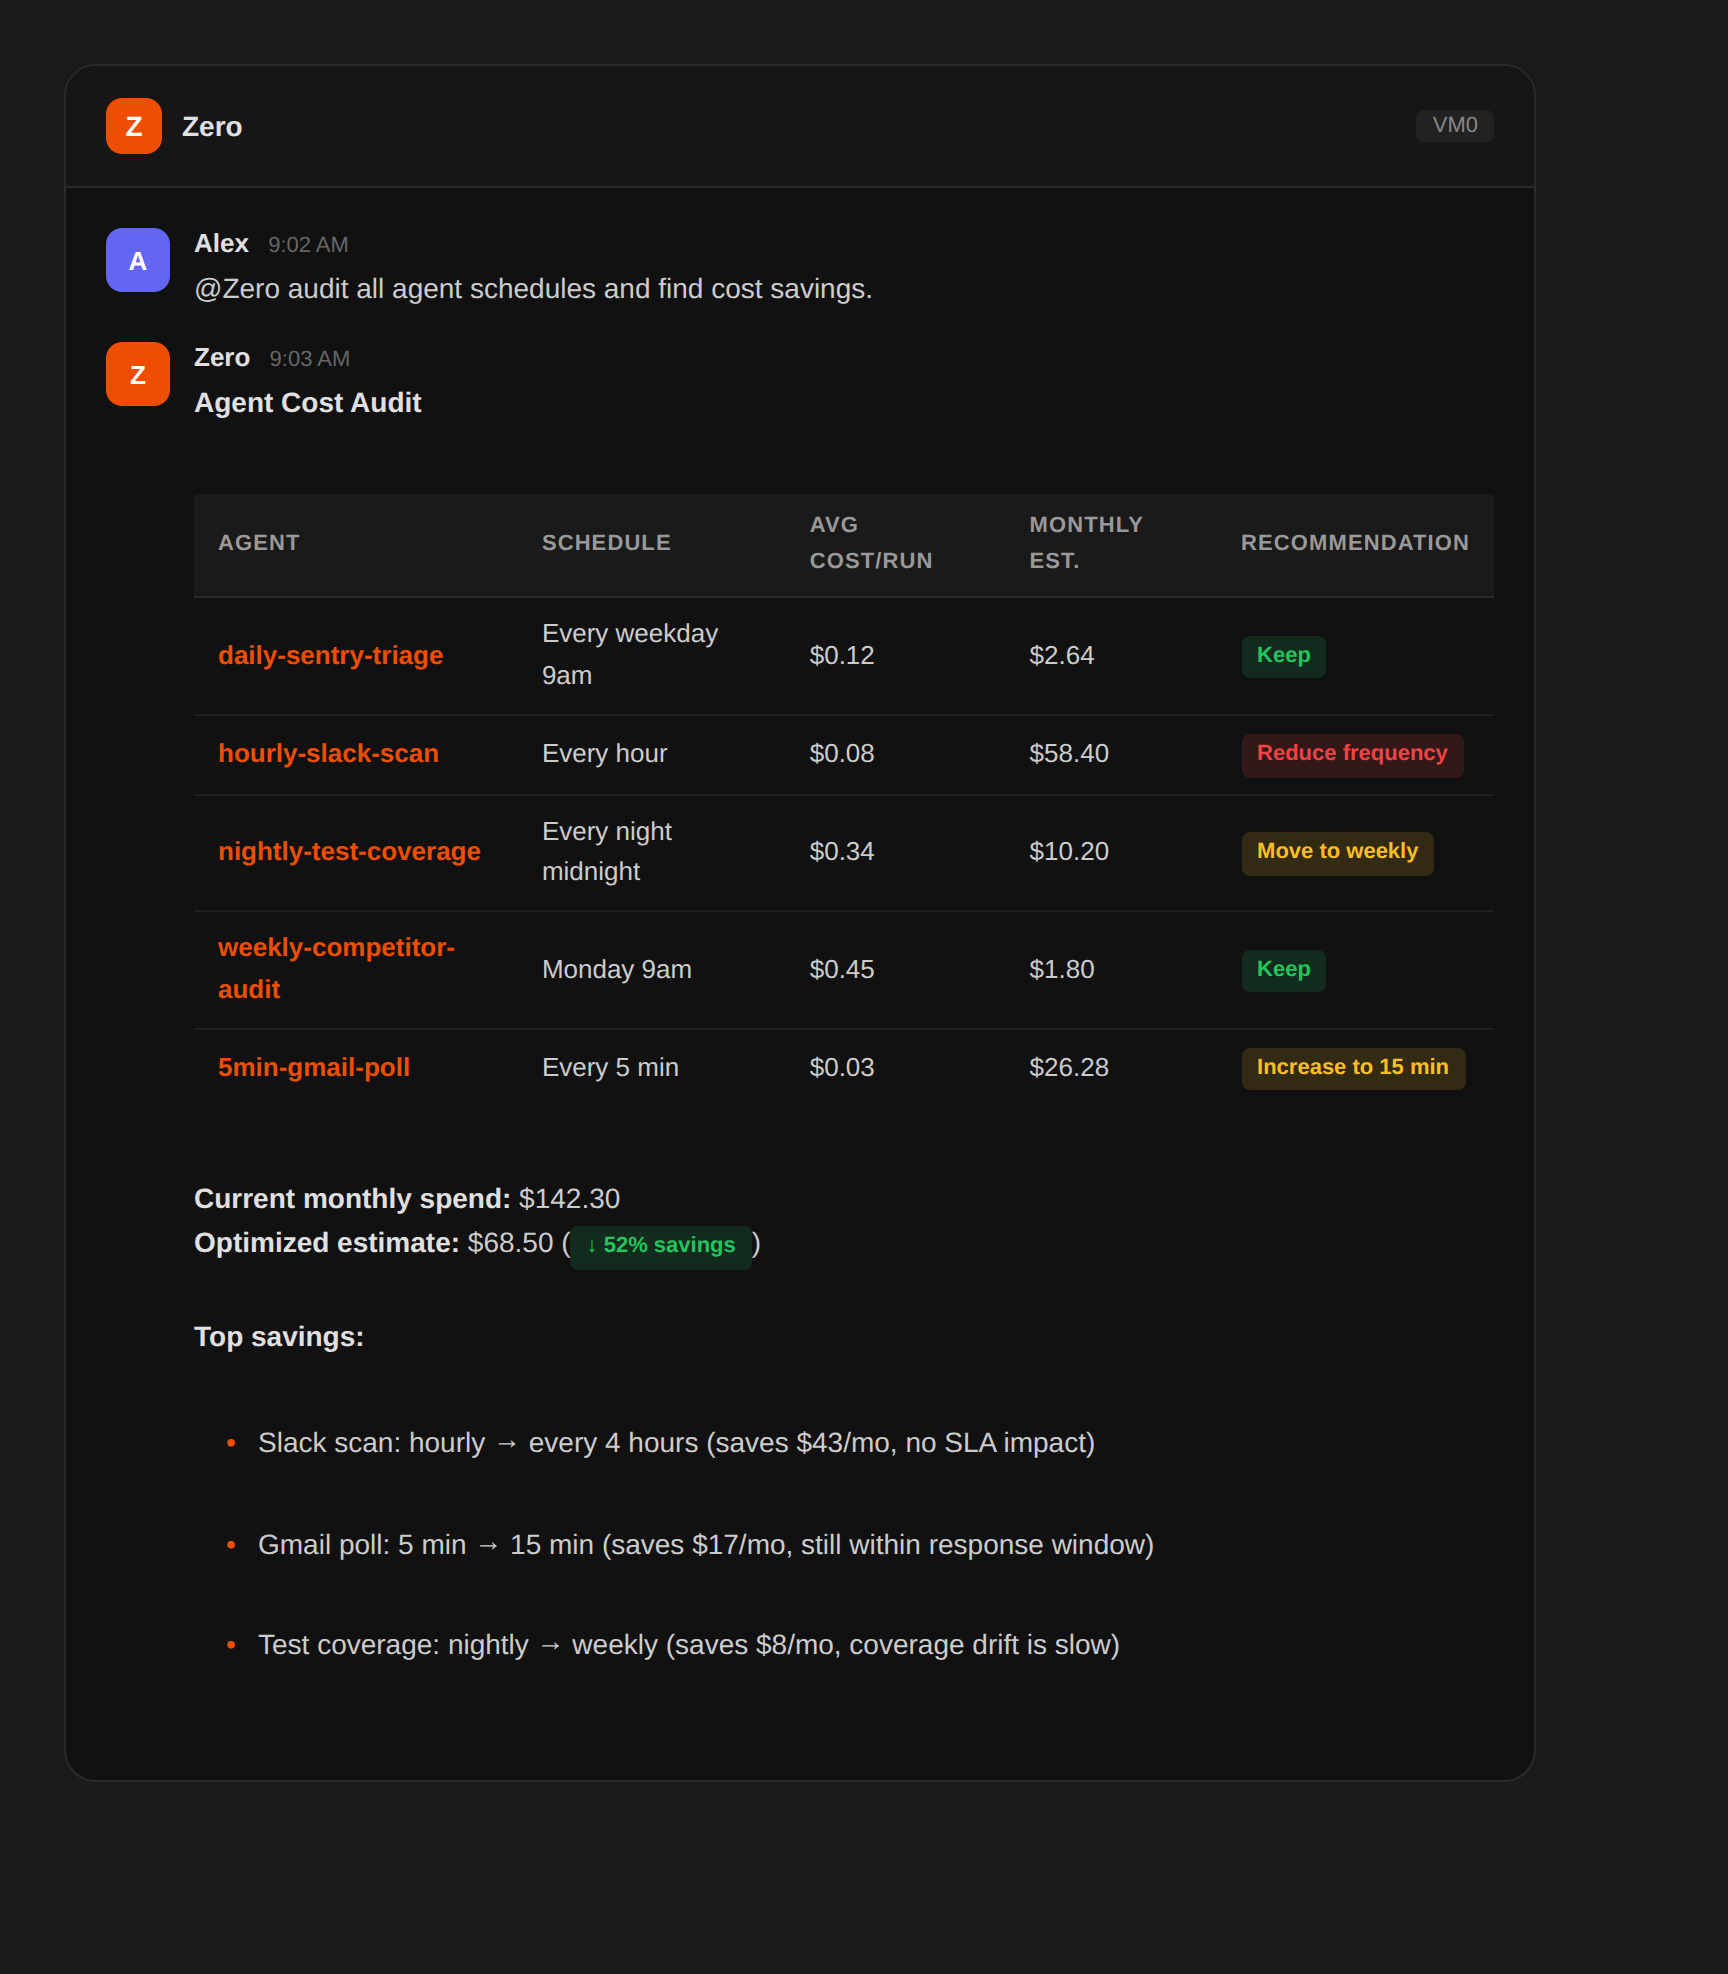Click the $2.64 monthly estimate
This screenshot has height=1974, width=1728.
1062,655
